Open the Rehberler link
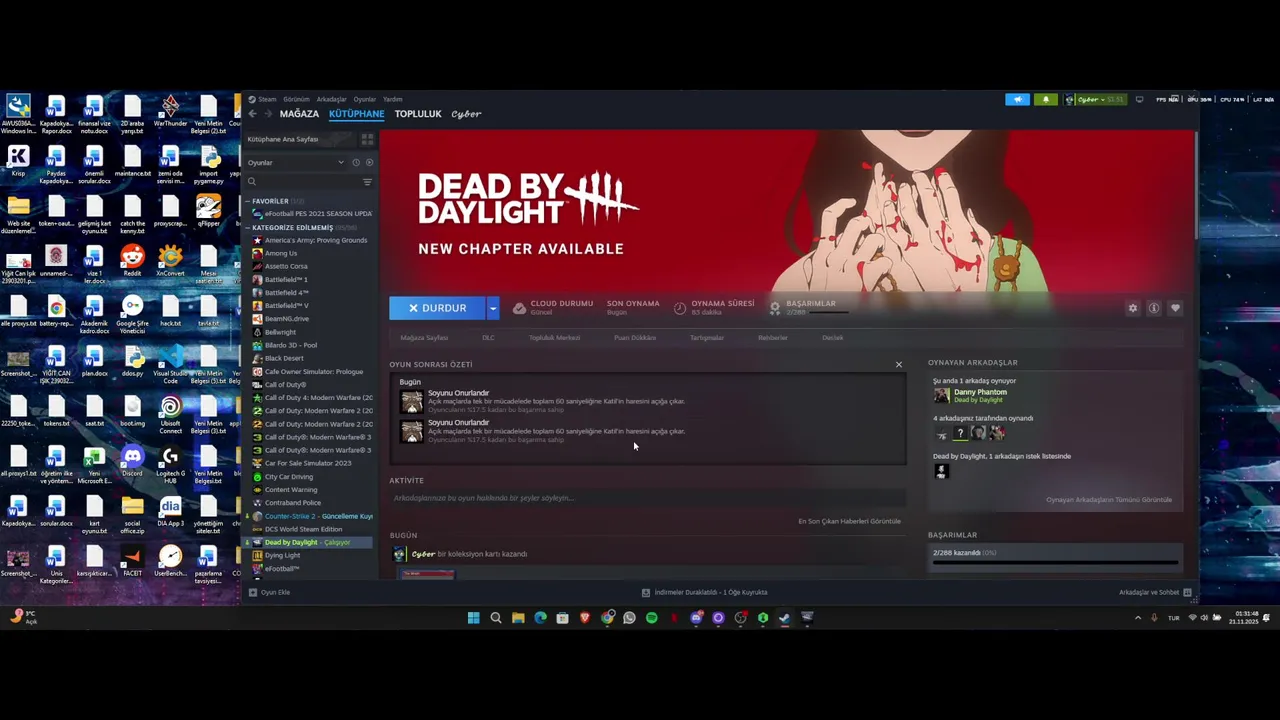Screen dimensions: 1280x720 (x=772, y=338)
